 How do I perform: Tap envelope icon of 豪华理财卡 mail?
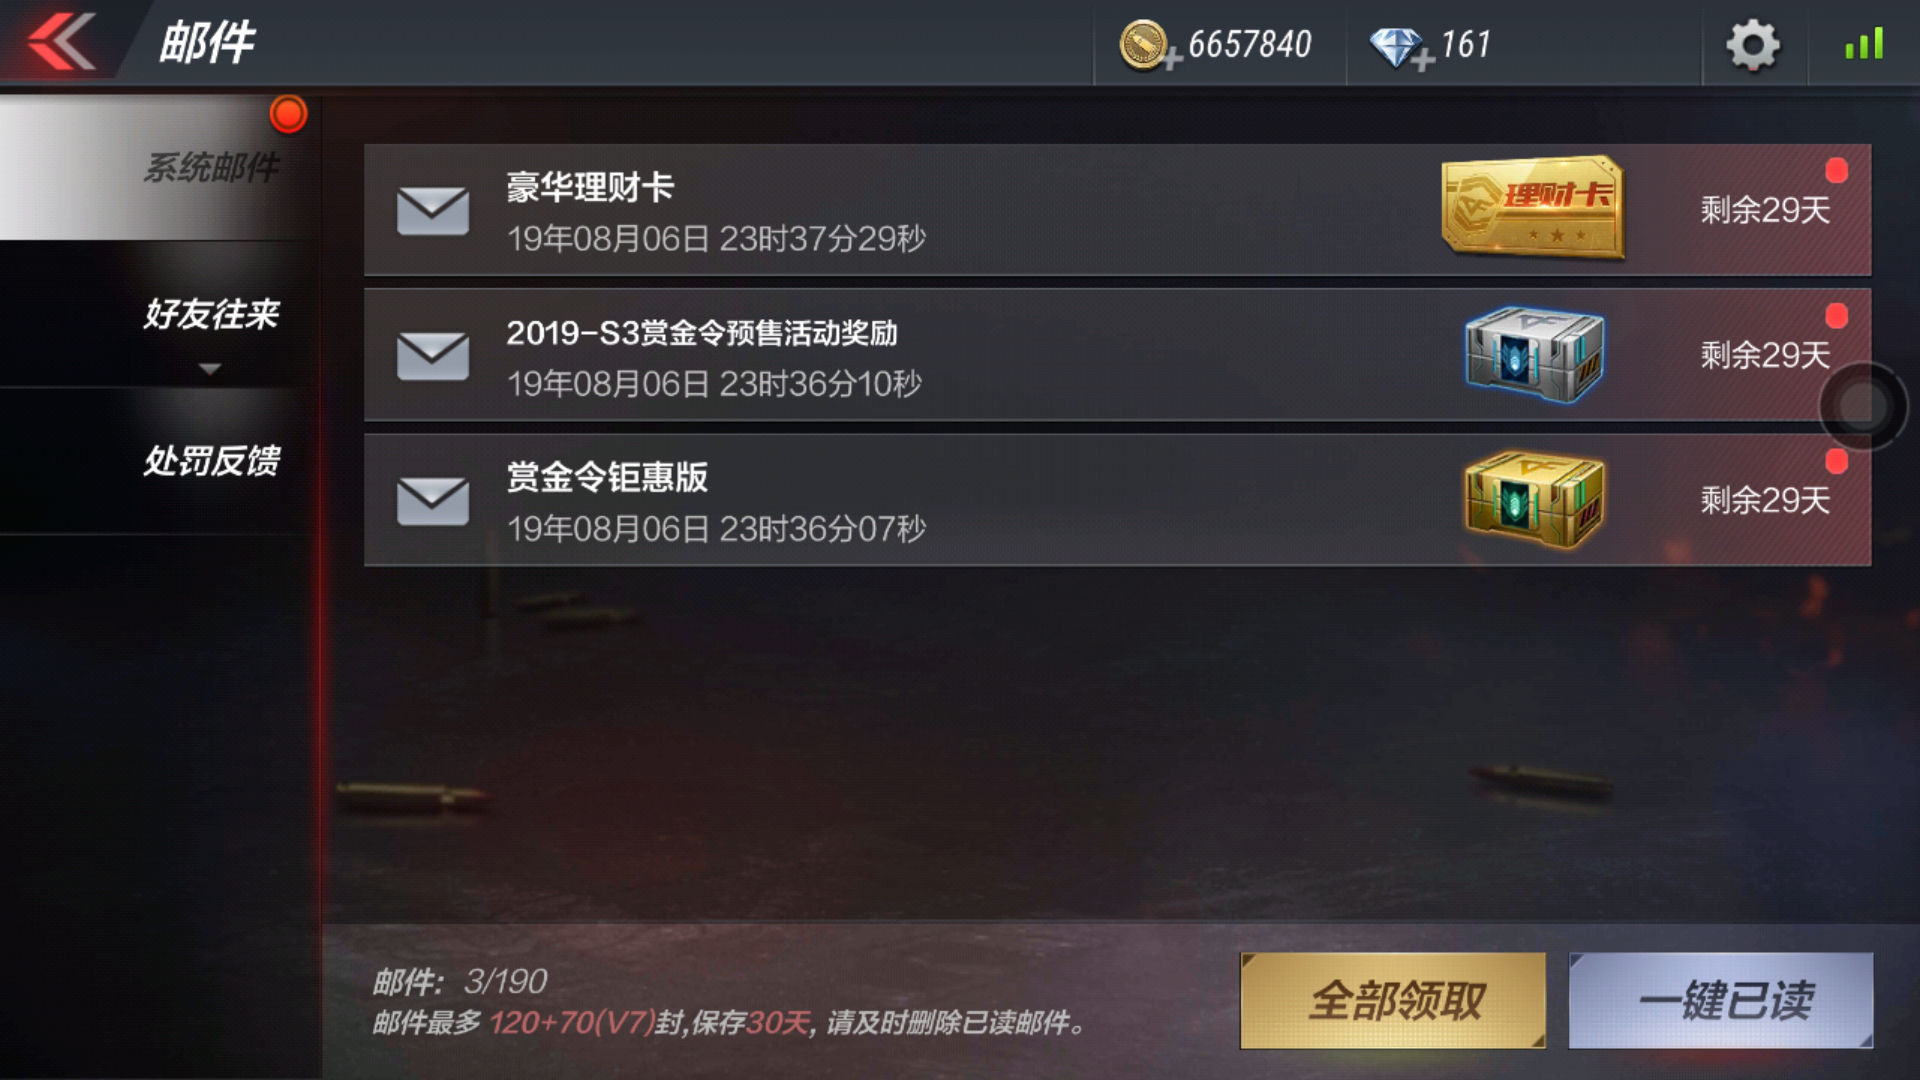pos(433,210)
